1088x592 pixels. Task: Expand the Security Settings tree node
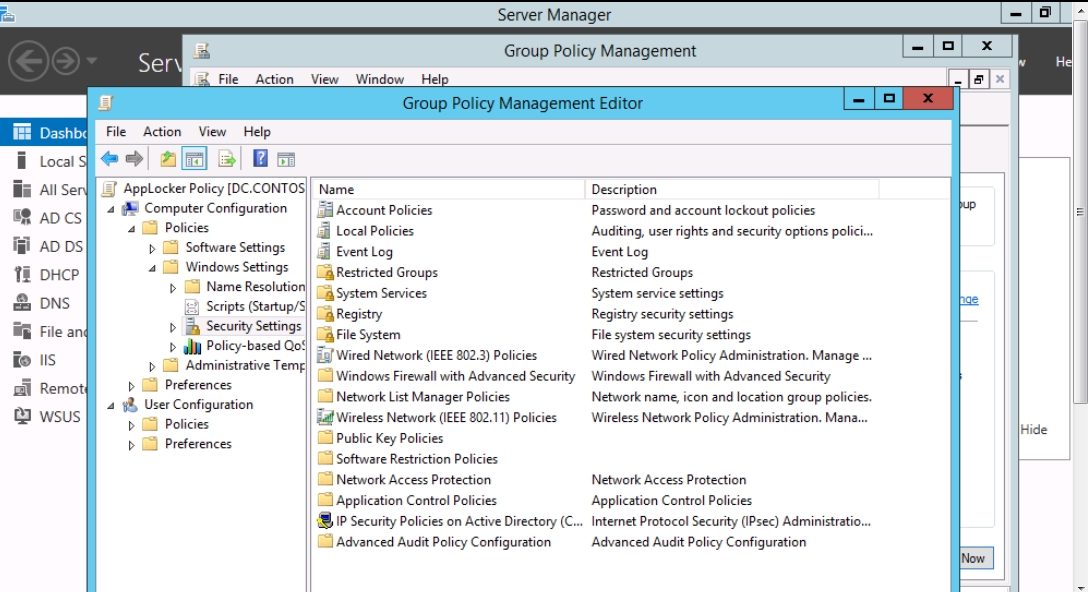[173, 326]
